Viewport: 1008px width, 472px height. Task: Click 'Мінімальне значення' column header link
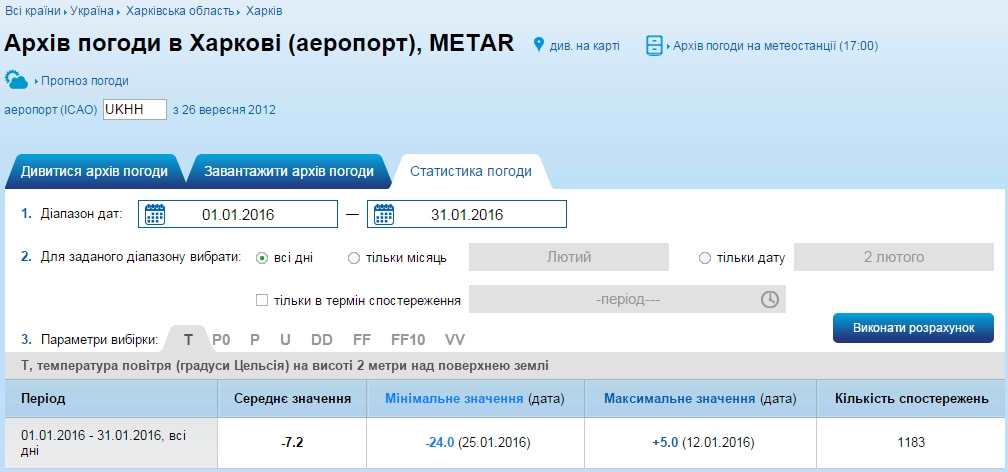coord(454,399)
